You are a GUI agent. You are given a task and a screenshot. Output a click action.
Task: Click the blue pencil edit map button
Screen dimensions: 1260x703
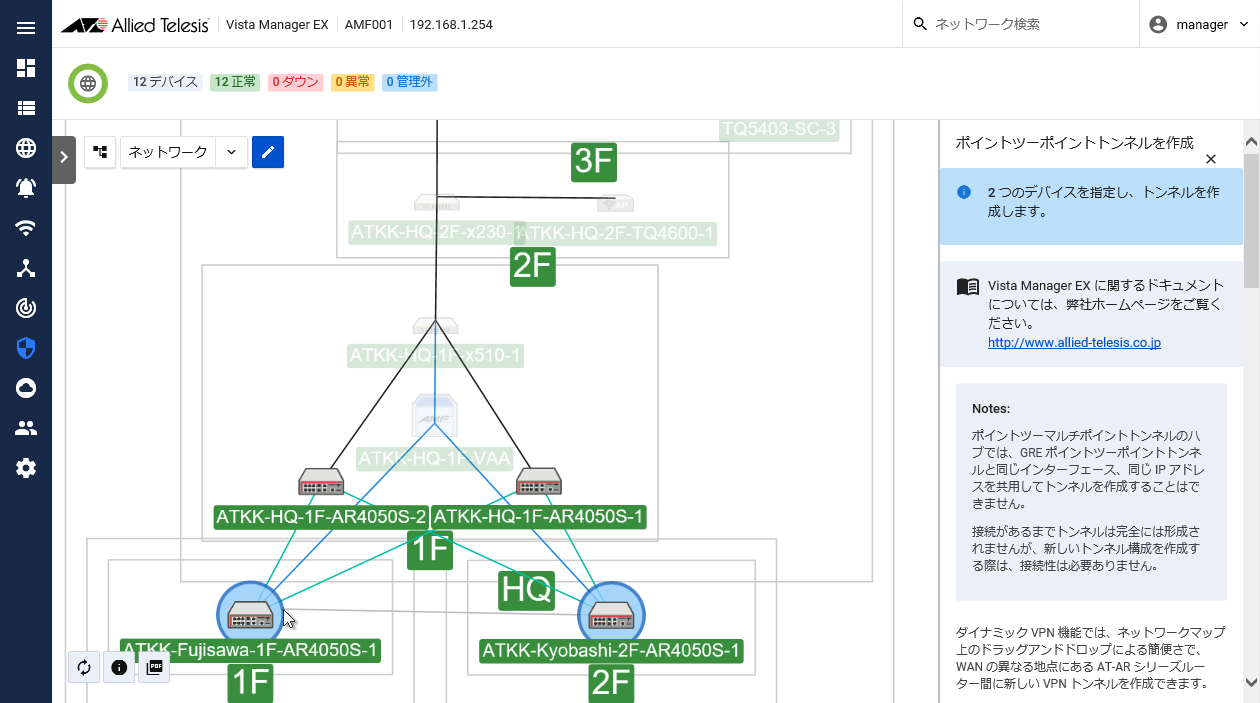tap(268, 152)
